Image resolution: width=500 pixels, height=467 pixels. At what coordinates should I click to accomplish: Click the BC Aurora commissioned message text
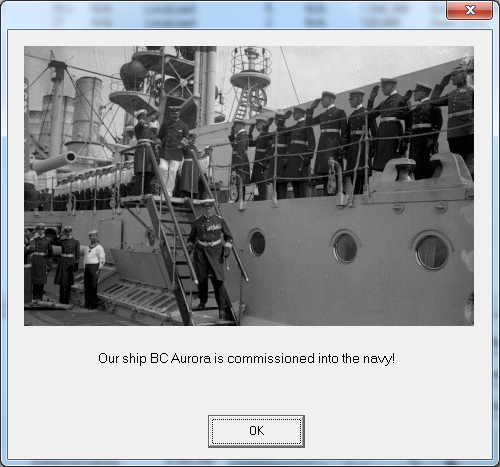(x=246, y=359)
